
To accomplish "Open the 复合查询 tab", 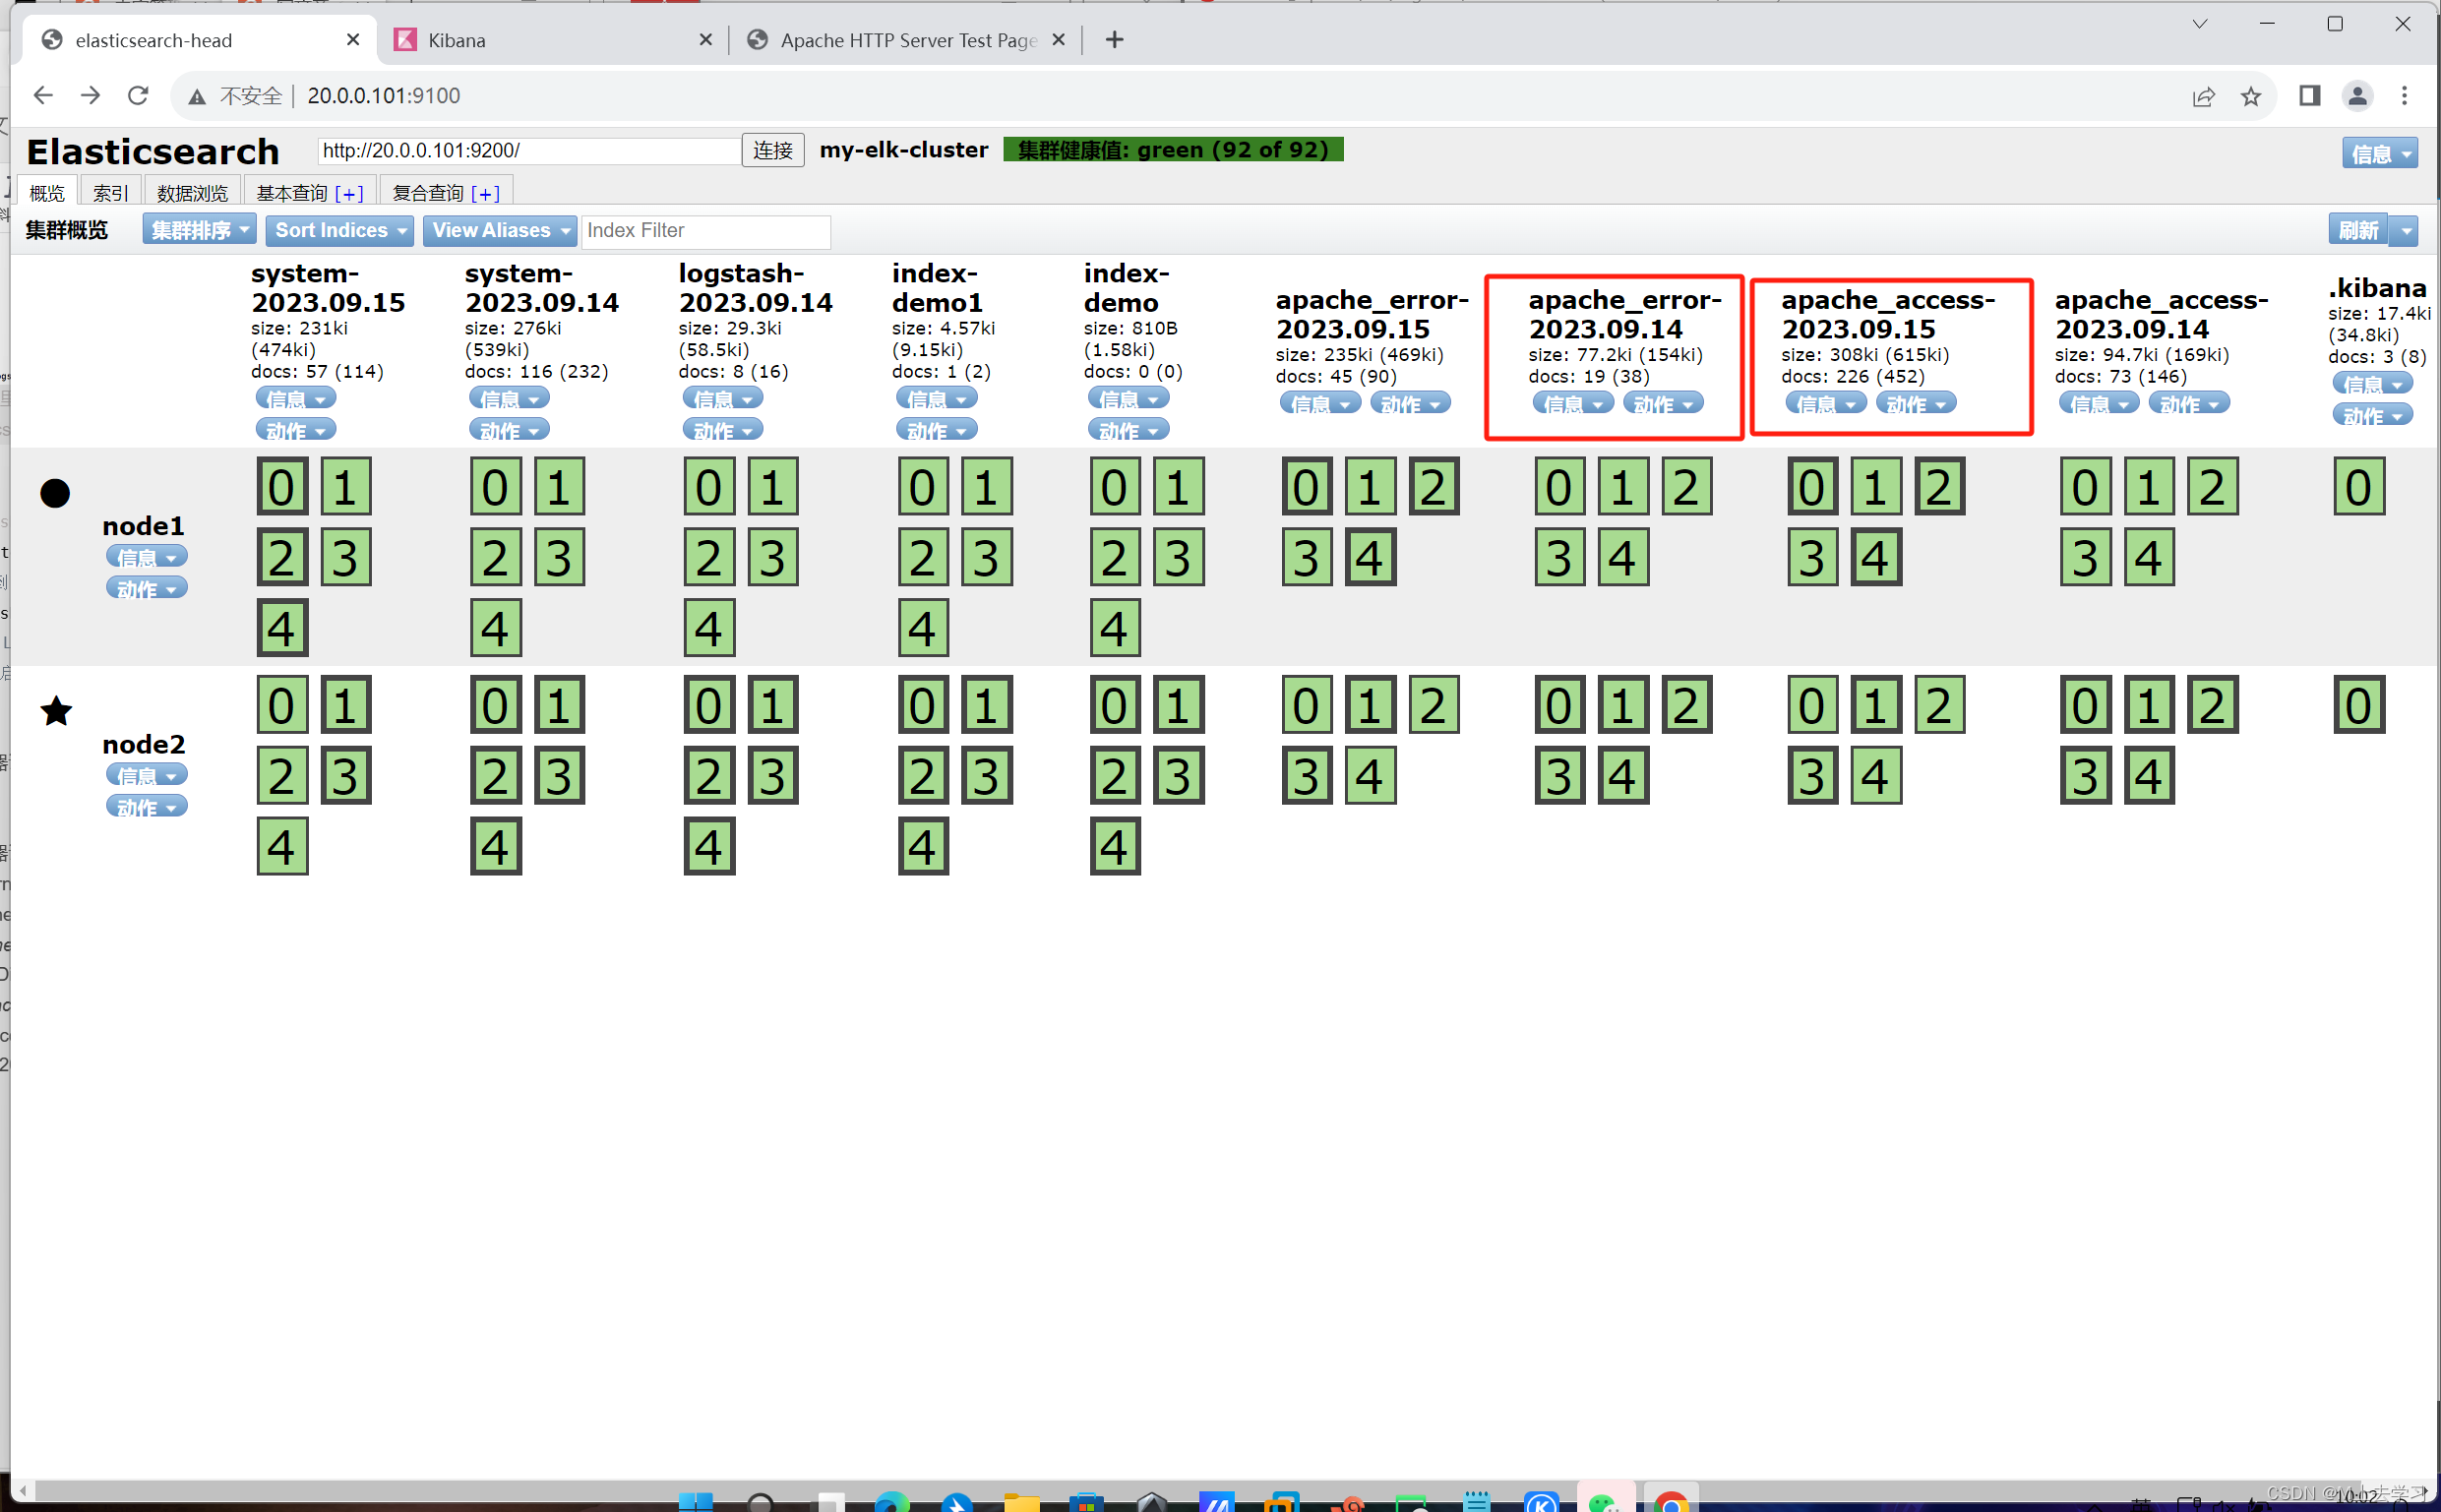I will tap(428, 192).
